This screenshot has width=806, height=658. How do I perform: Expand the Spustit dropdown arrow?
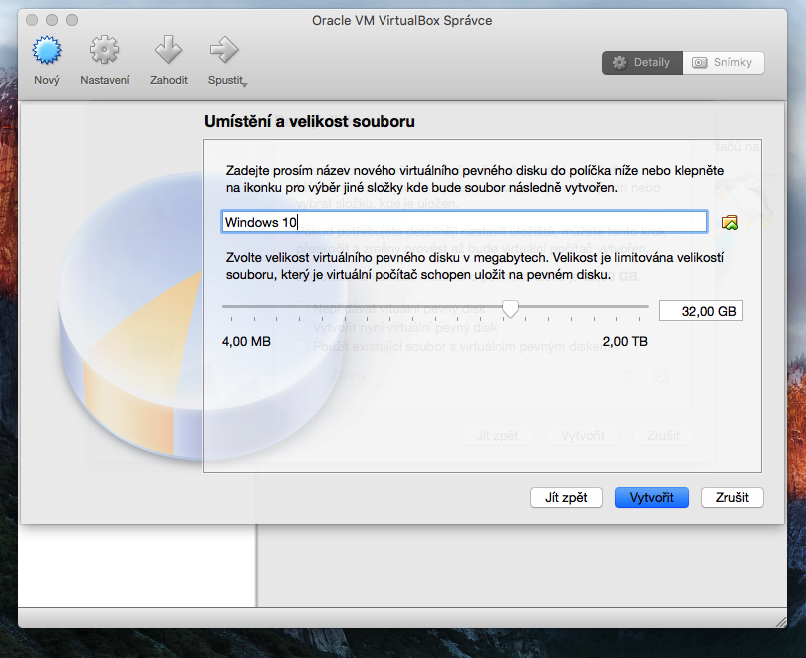244,83
